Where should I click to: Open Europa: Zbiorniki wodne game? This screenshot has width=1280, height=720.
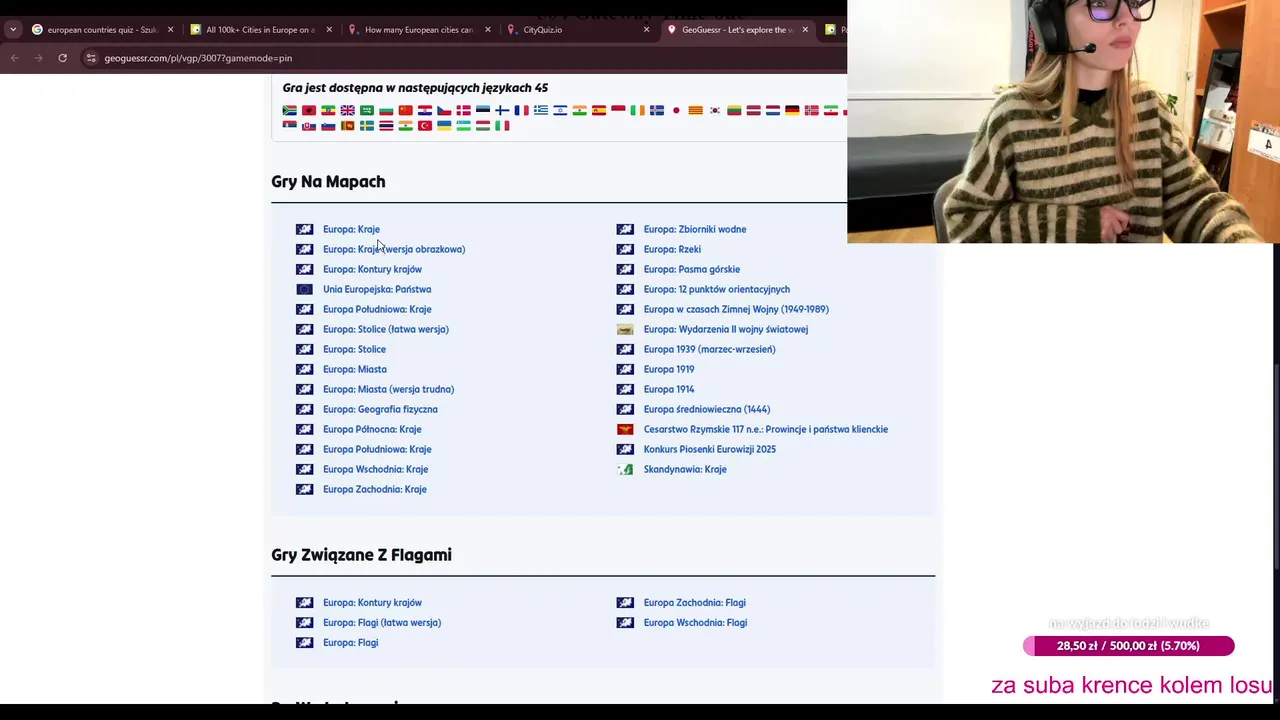695,229
